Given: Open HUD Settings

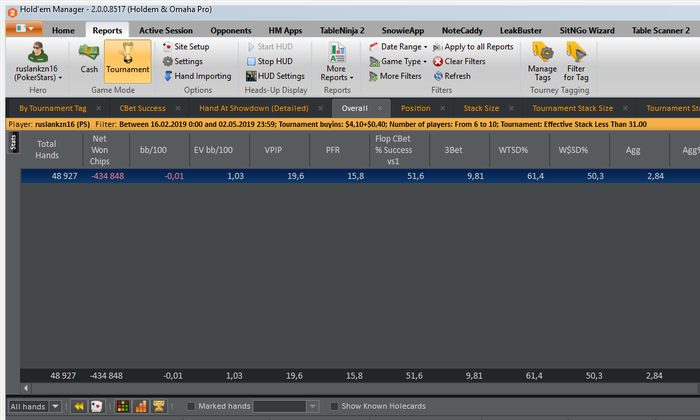Looking at the screenshot, I should click(x=275, y=76).
